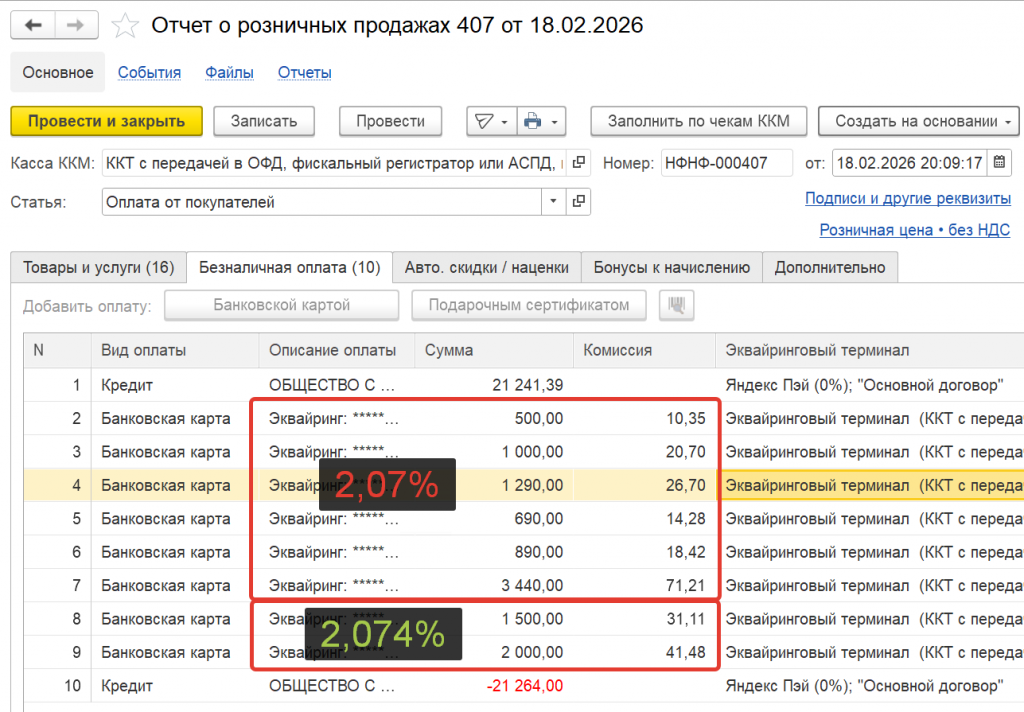Open the Касса ККМ field's open-form icon

pyautogui.click(x=579, y=163)
